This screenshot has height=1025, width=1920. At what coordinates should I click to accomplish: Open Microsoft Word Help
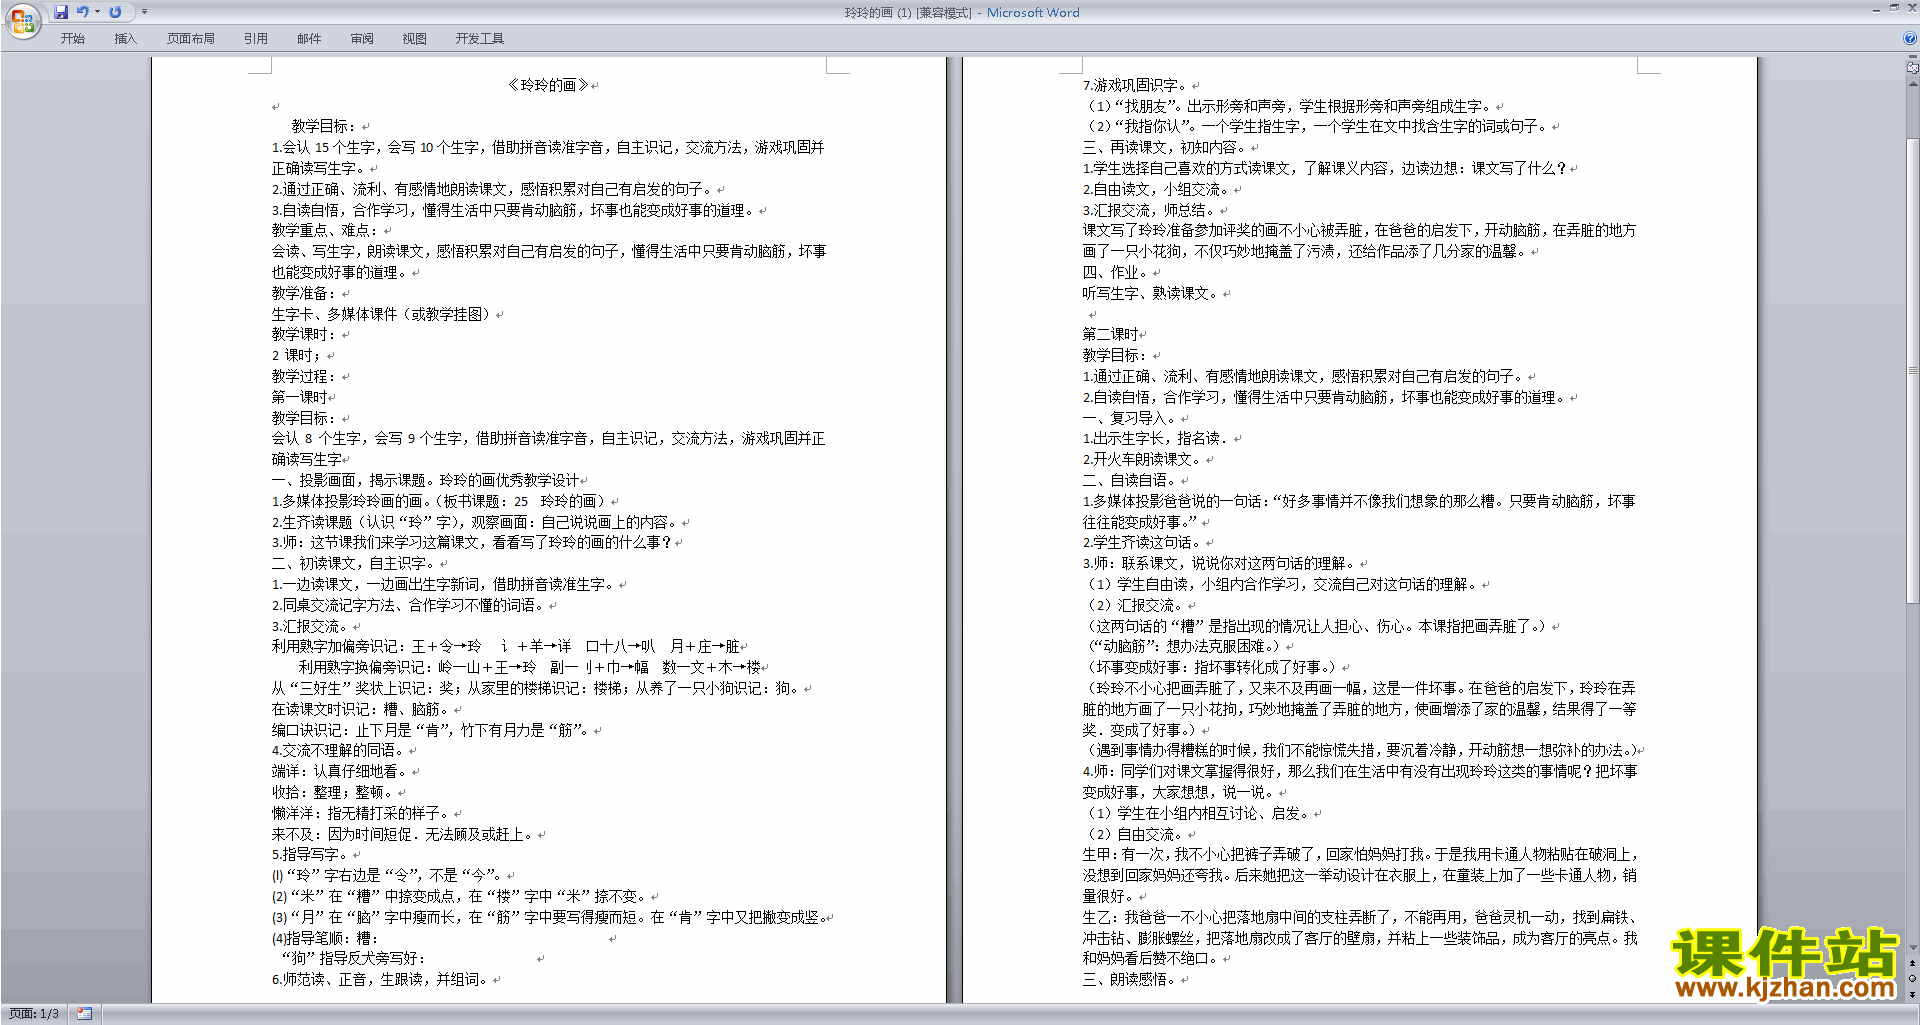[x=1910, y=38]
